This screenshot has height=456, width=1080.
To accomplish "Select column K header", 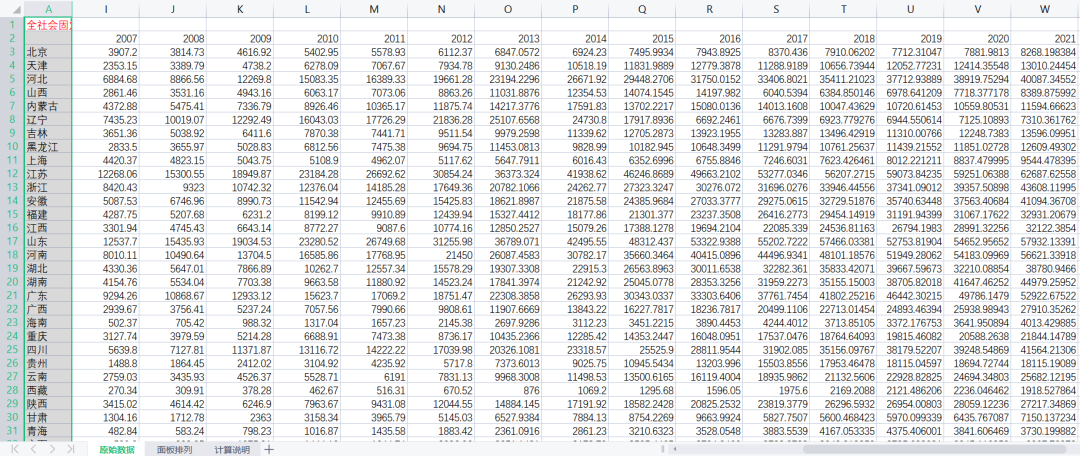I will [x=240, y=8].
